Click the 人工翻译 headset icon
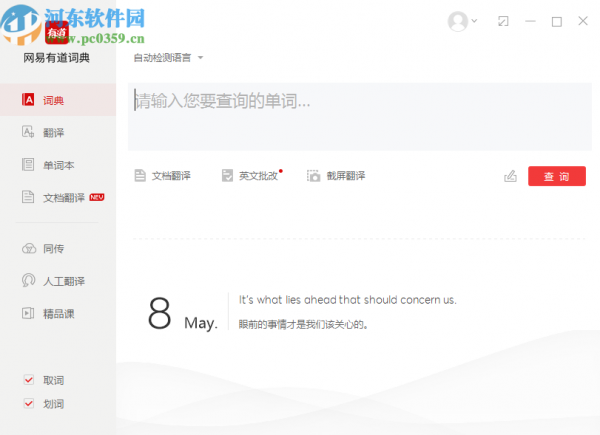The height and width of the screenshot is (435, 600). point(28,280)
